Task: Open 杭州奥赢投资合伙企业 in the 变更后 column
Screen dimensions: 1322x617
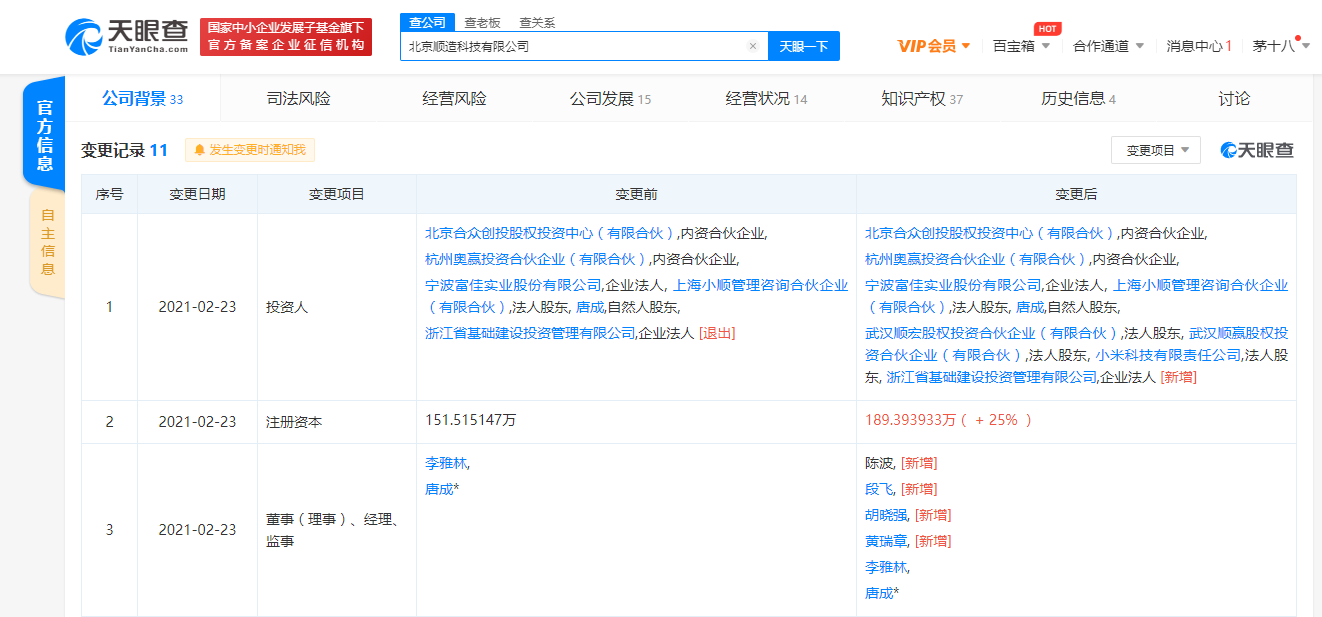Action: (x=977, y=259)
